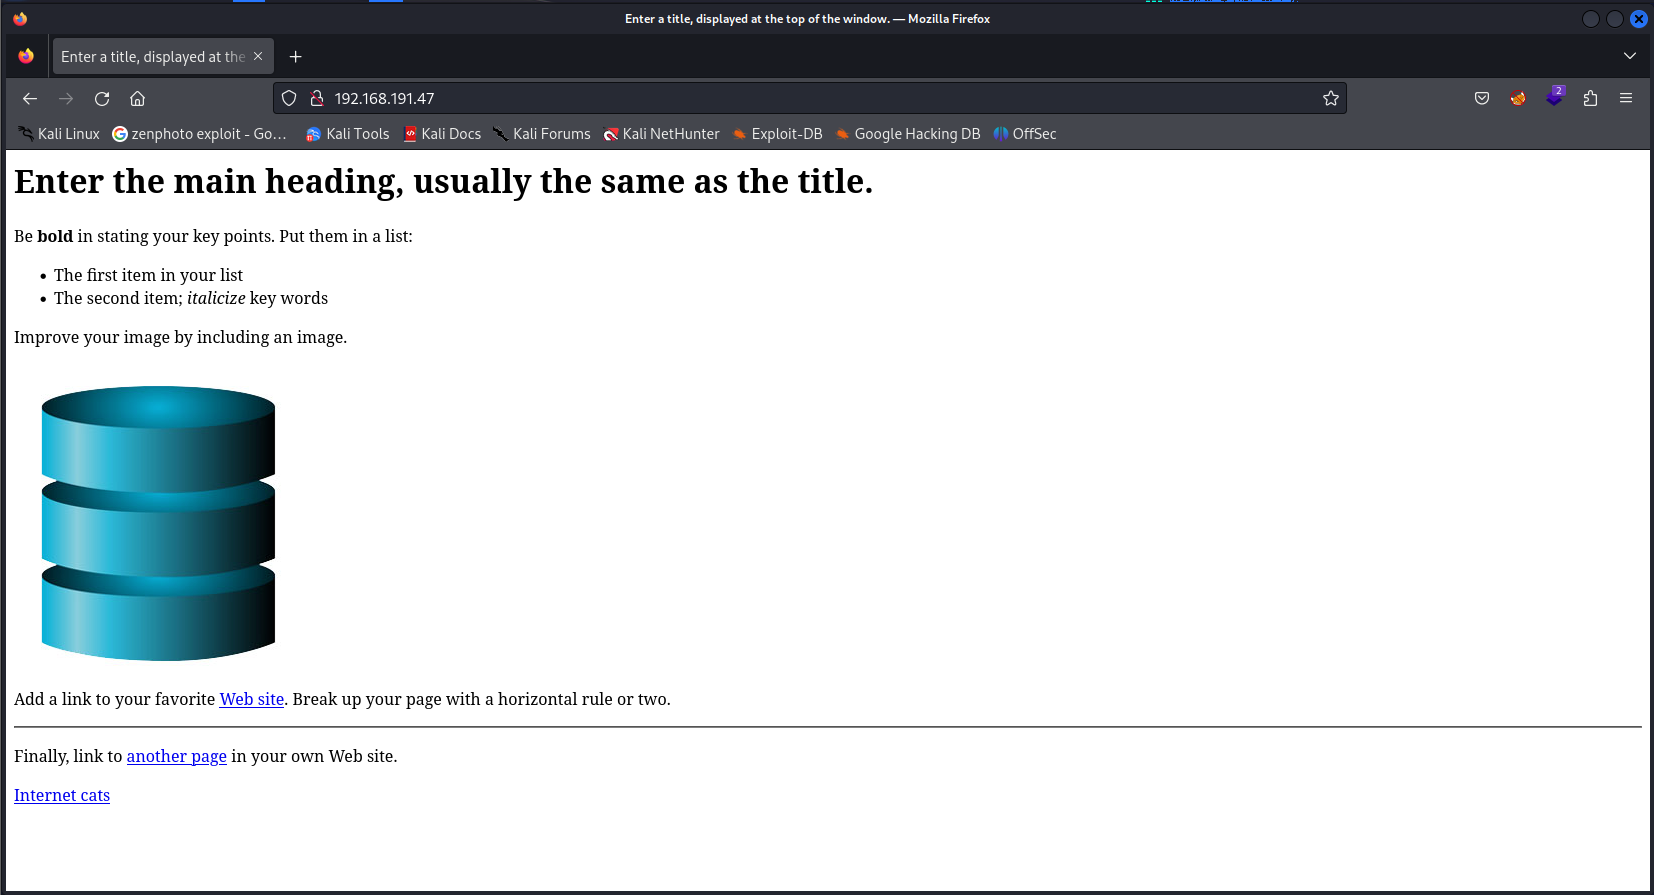Go to the Firefox home page icon
Screen dimensions: 1654x895
[138, 98]
